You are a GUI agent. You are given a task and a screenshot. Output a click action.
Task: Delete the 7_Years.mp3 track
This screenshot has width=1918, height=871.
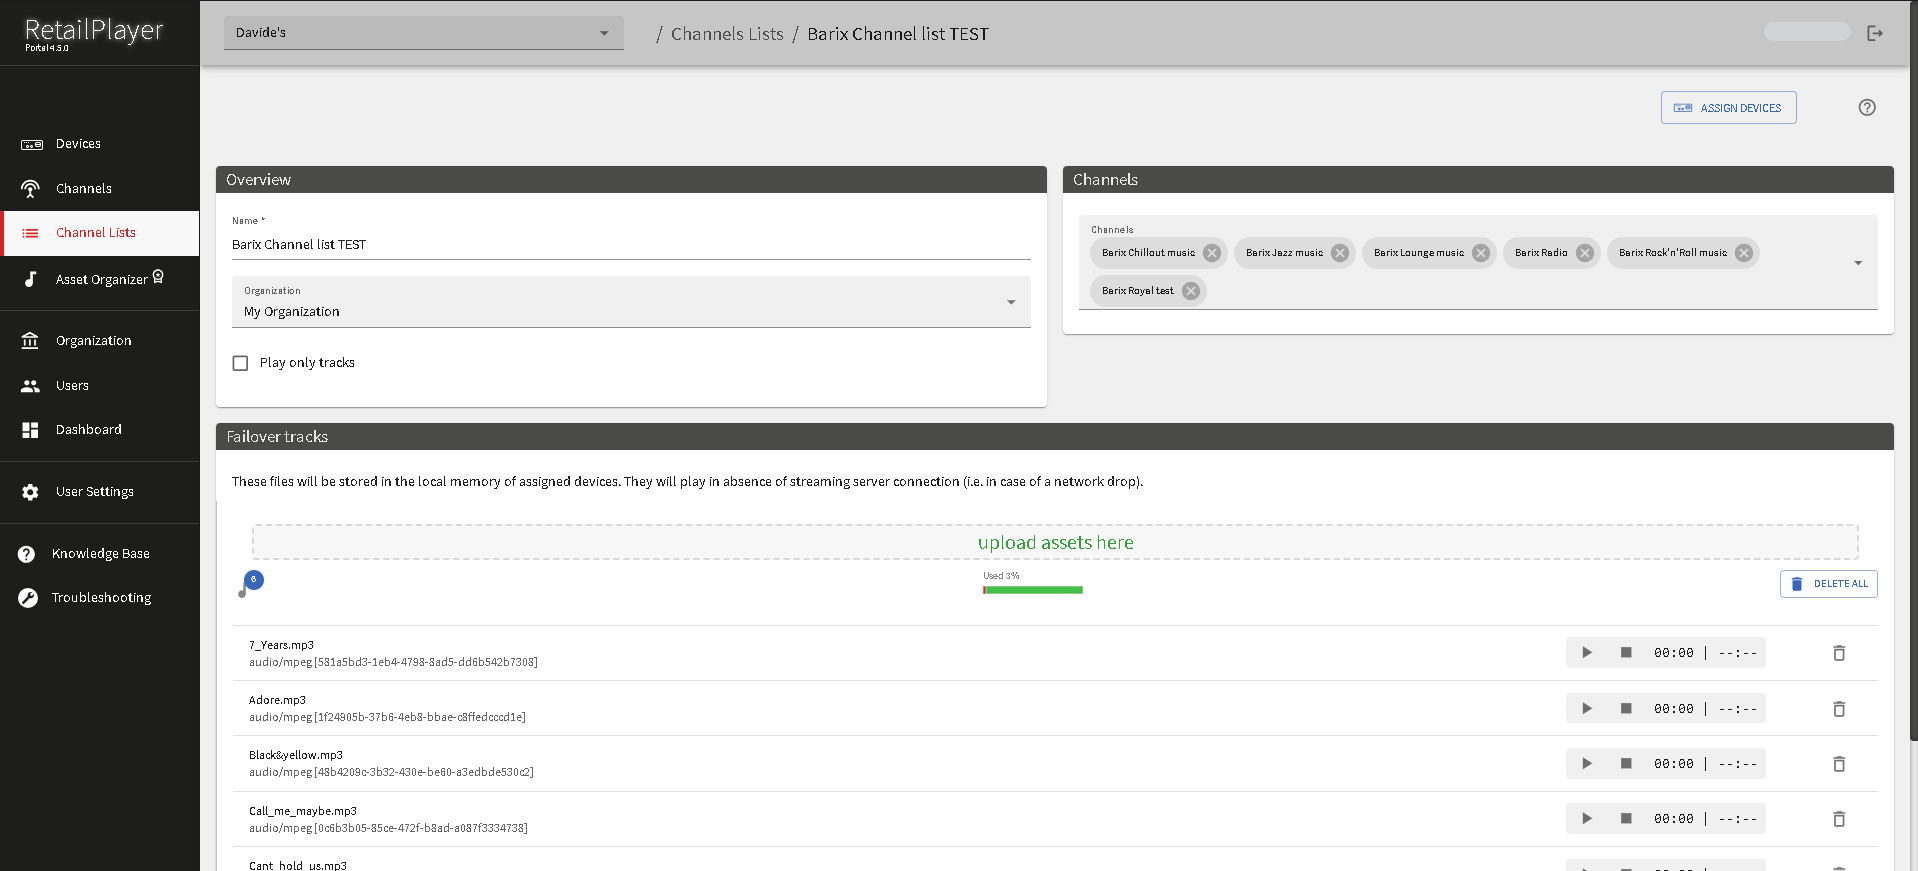[1838, 653]
